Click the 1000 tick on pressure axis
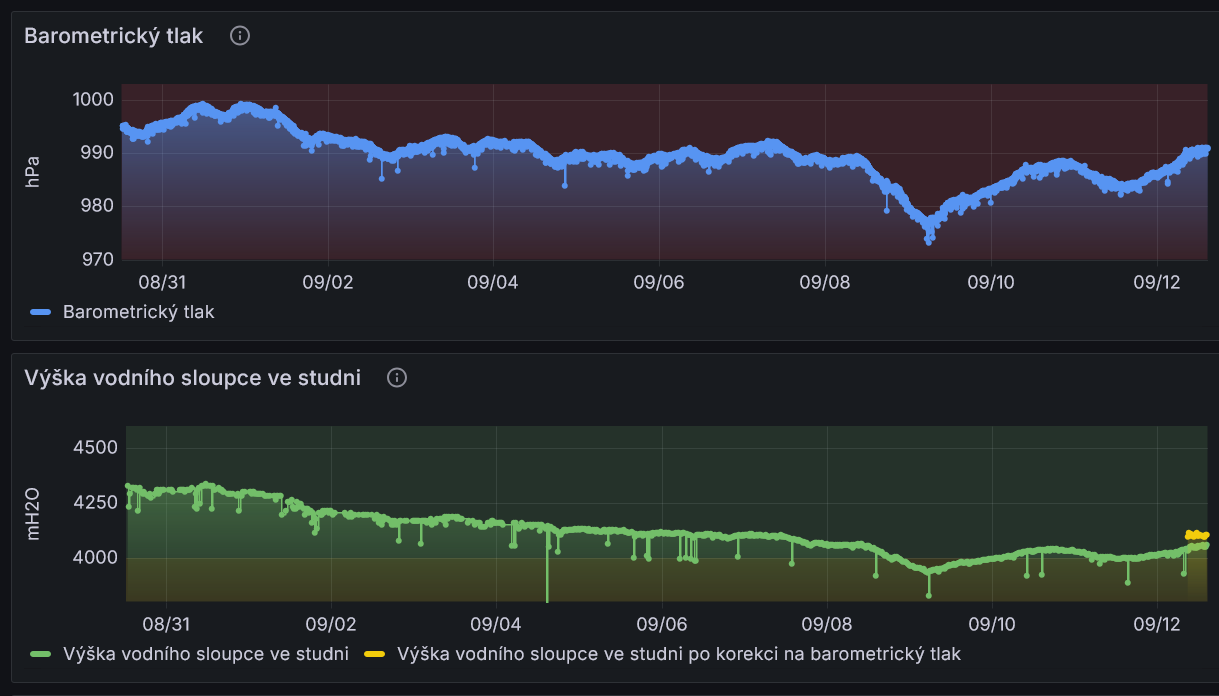The image size is (1219, 696). pyautogui.click(x=93, y=100)
